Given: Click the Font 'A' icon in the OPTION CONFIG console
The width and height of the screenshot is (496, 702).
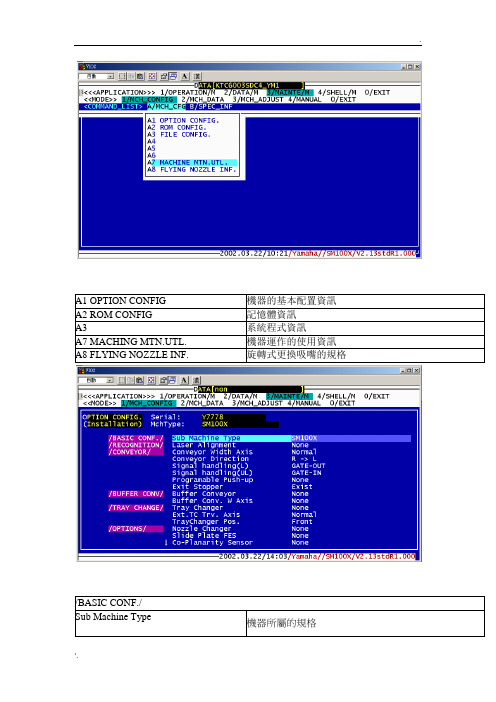Looking at the screenshot, I should 184,380.
